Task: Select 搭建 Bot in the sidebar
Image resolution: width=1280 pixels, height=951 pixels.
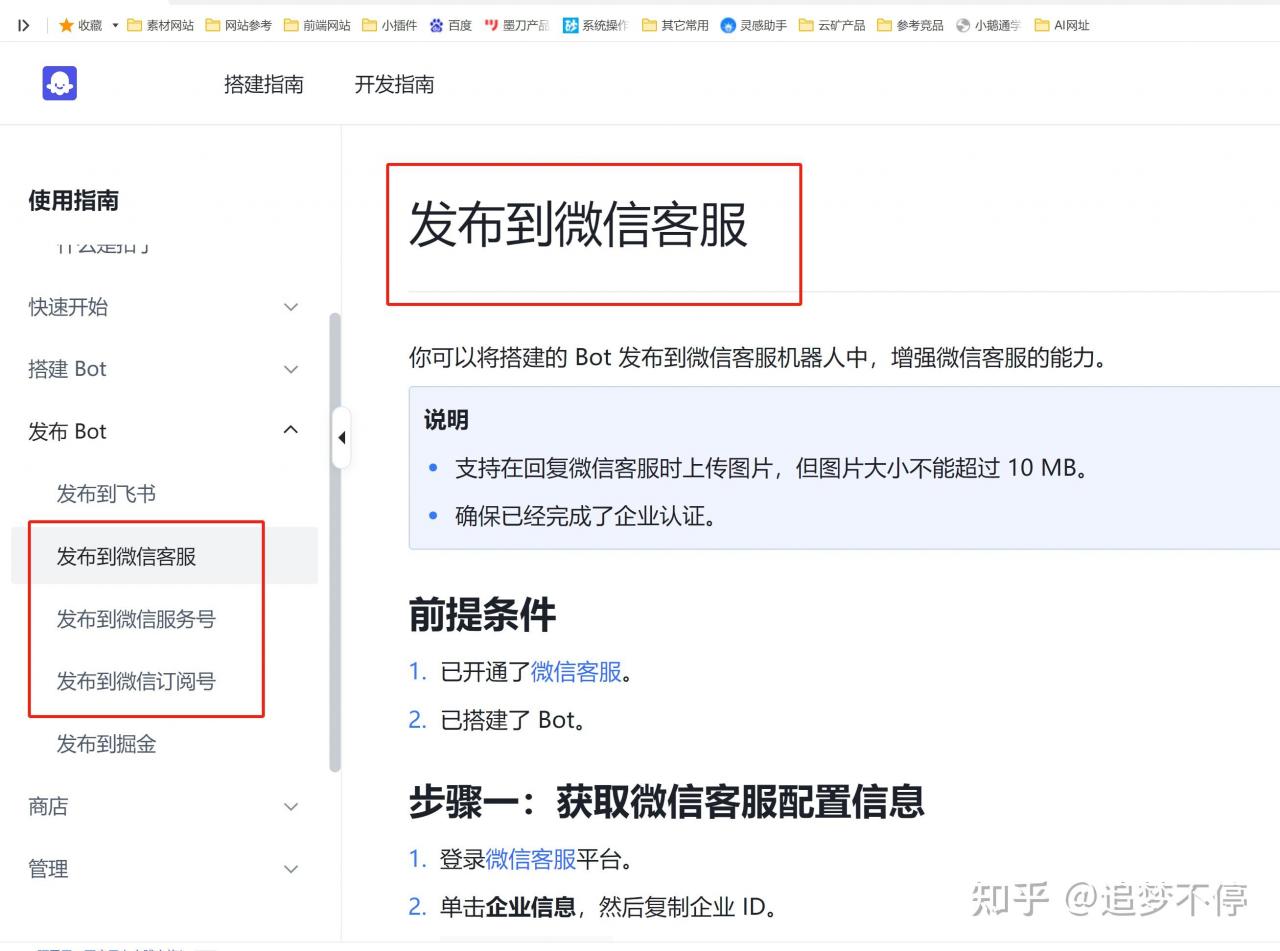Action: [x=67, y=369]
